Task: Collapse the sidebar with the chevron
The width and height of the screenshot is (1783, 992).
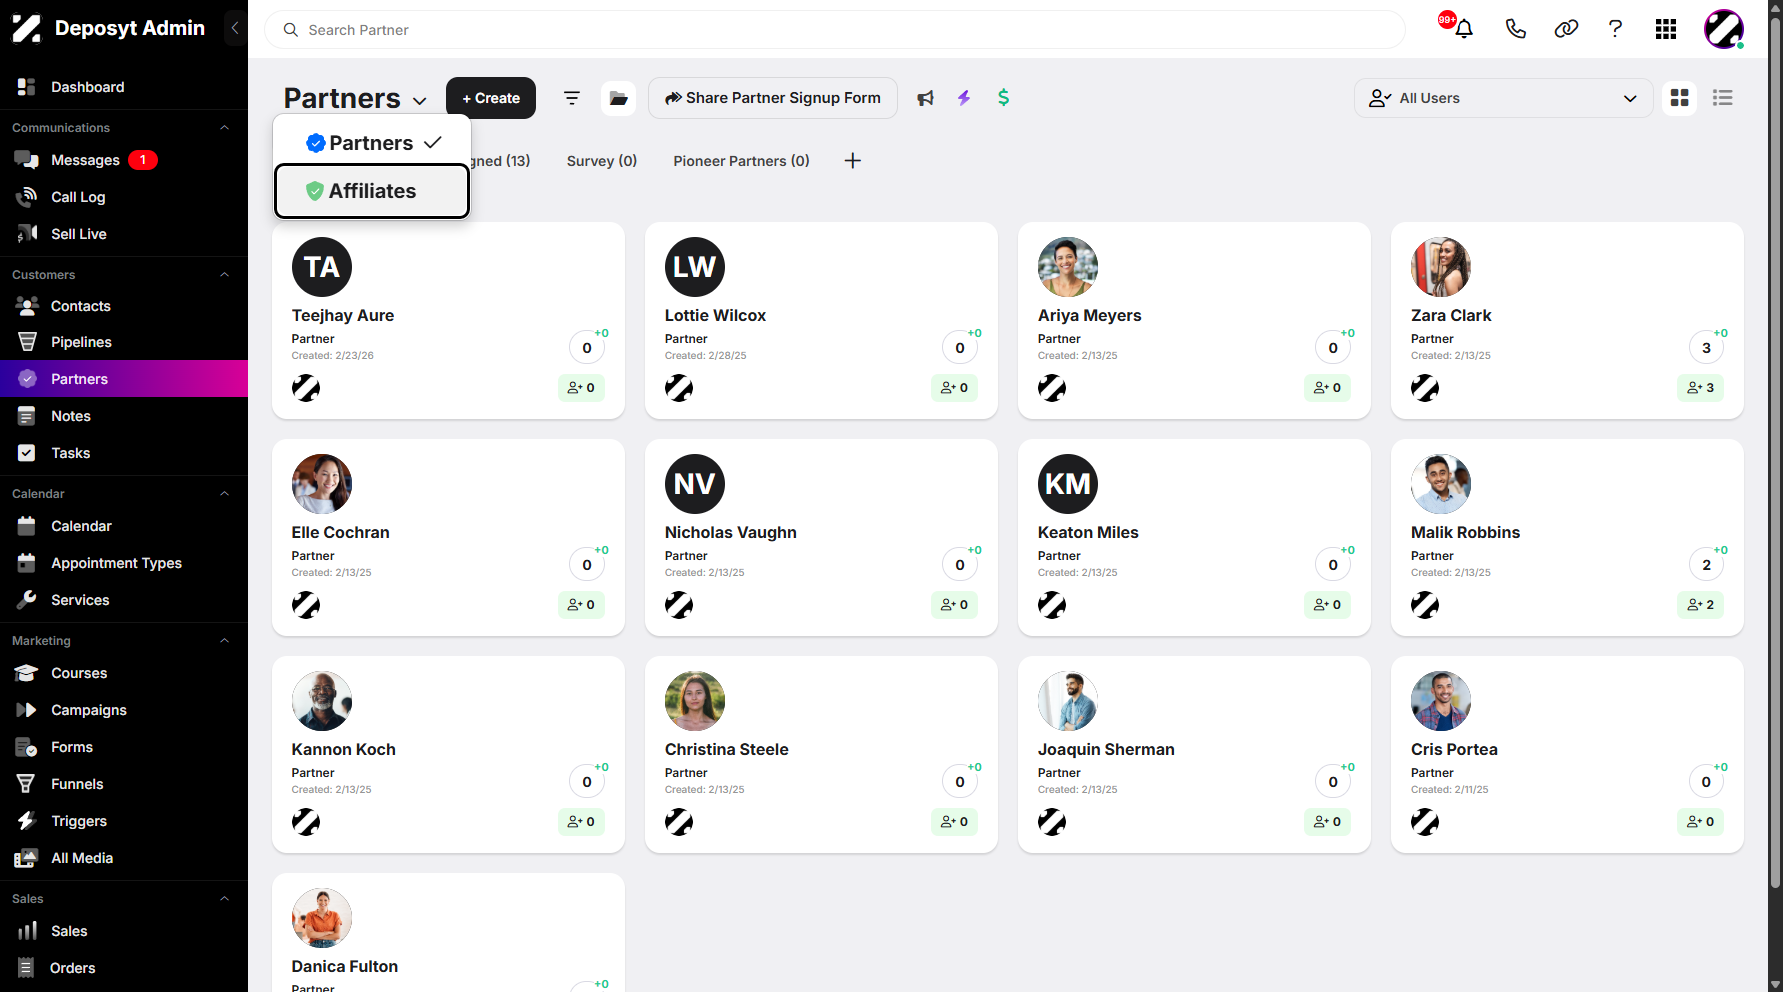Action: tap(235, 28)
